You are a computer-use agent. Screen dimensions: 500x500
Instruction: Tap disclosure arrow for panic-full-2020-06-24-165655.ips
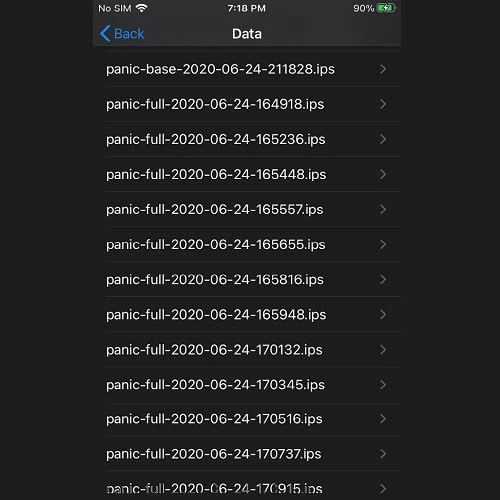coord(383,244)
